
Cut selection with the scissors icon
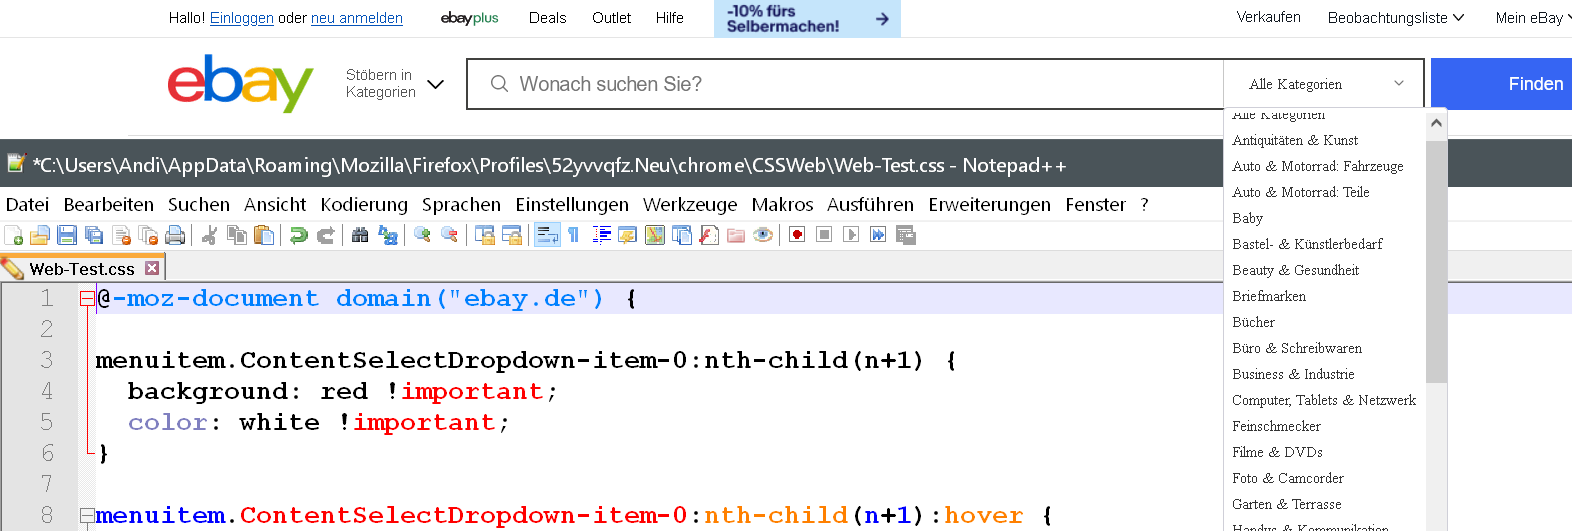[x=209, y=235]
